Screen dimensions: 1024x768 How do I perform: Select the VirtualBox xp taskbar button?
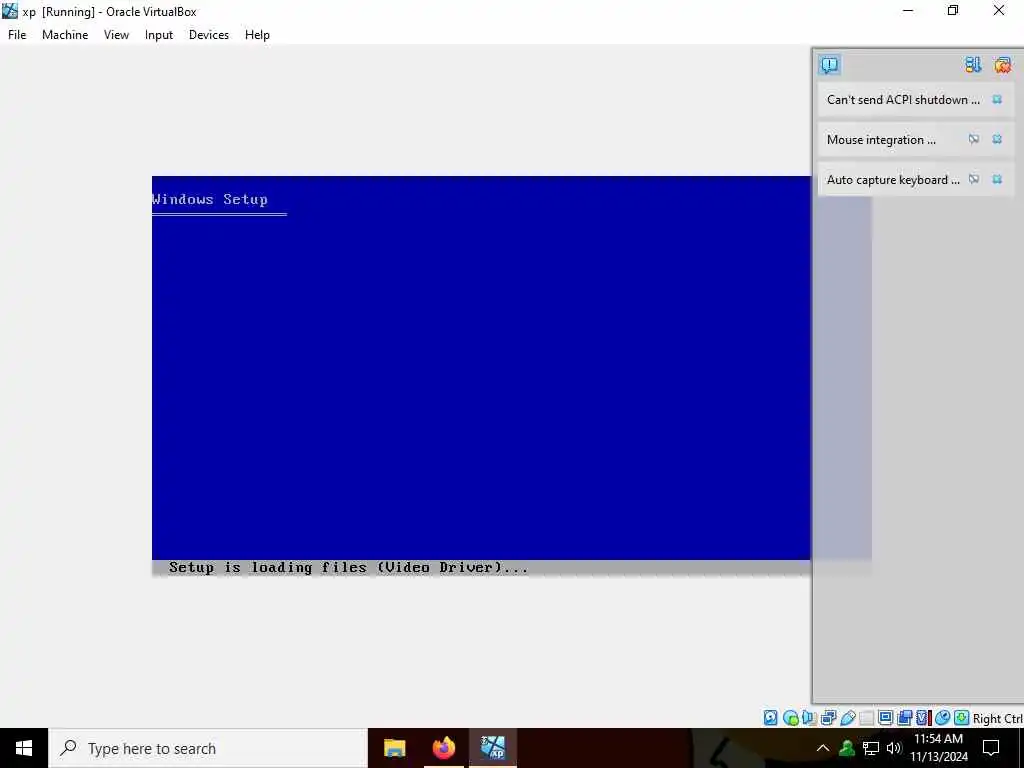point(493,748)
